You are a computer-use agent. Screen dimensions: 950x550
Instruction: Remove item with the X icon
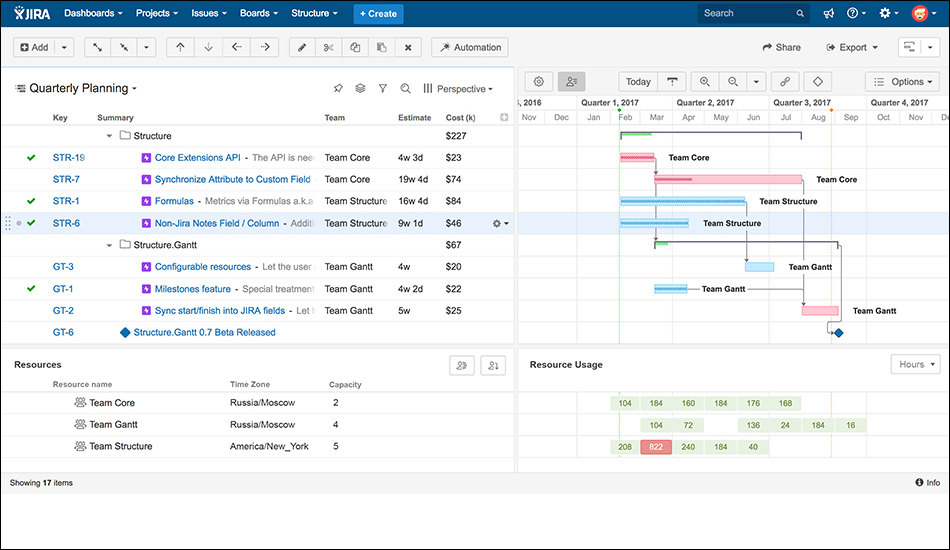pos(408,47)
